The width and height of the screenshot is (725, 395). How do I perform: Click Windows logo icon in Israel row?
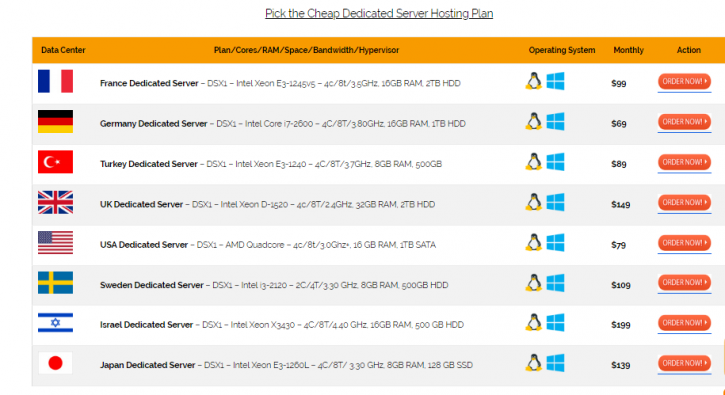point(555,322)
